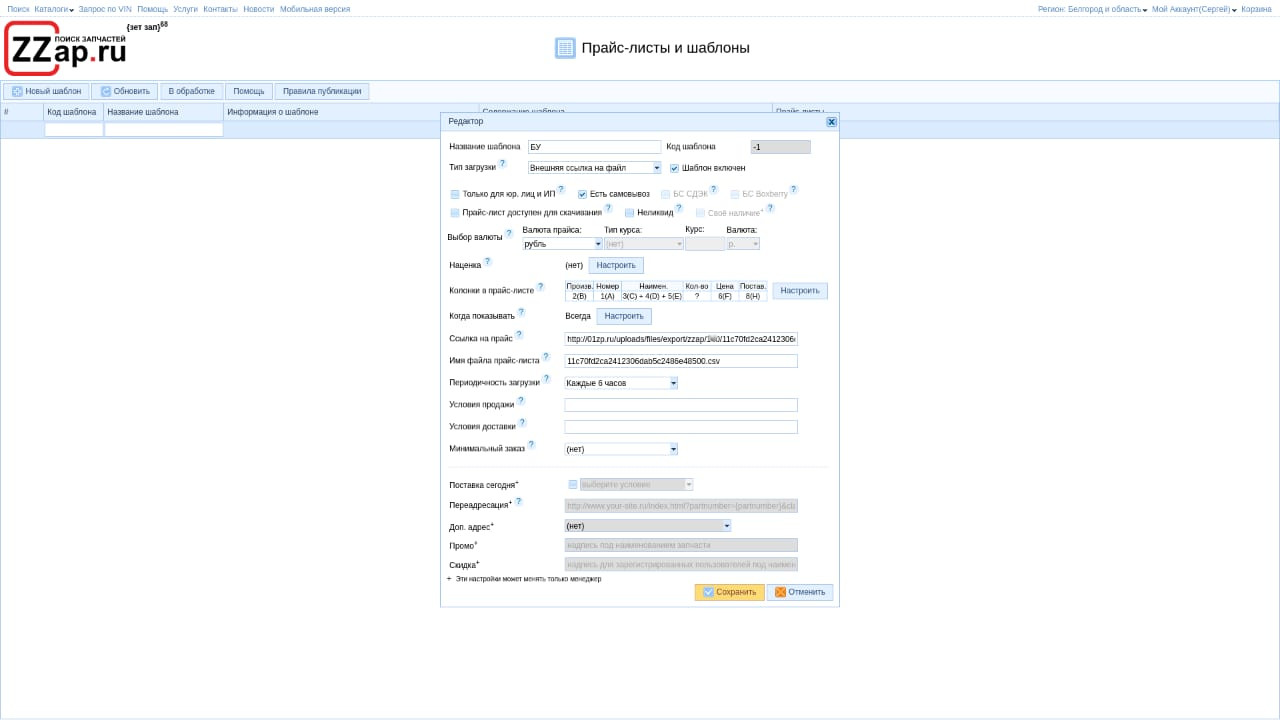1280x720 pixels.
Task: Click help icon next to Тип загрузки
Action: (503, 164)
